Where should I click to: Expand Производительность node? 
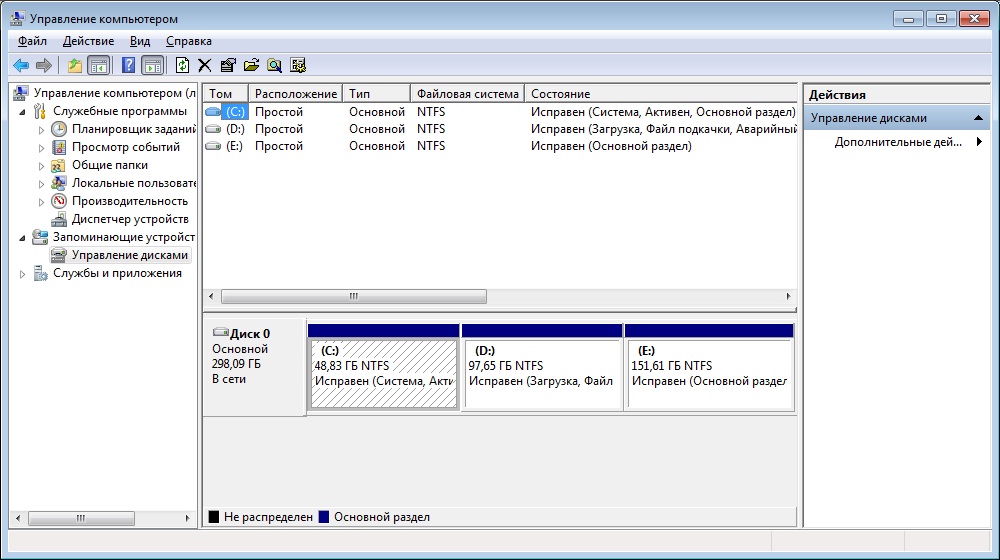[41, 202]
